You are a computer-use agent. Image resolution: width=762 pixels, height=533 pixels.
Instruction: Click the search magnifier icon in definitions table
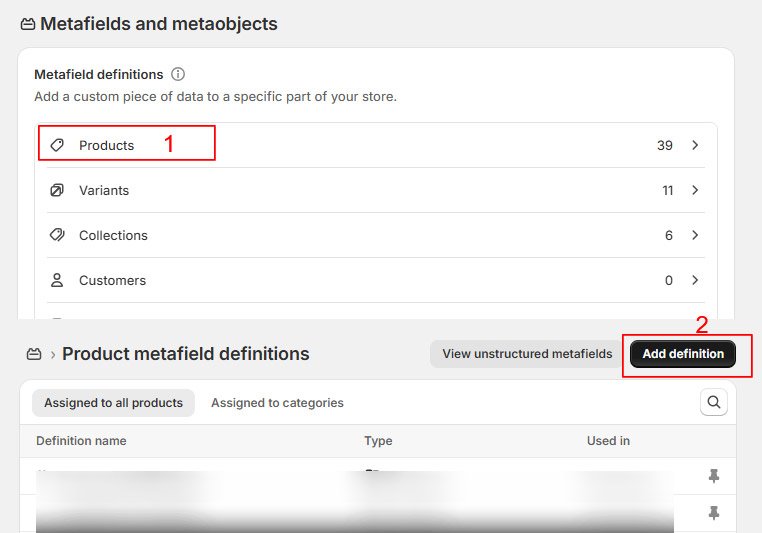click(x=713, y=402)
